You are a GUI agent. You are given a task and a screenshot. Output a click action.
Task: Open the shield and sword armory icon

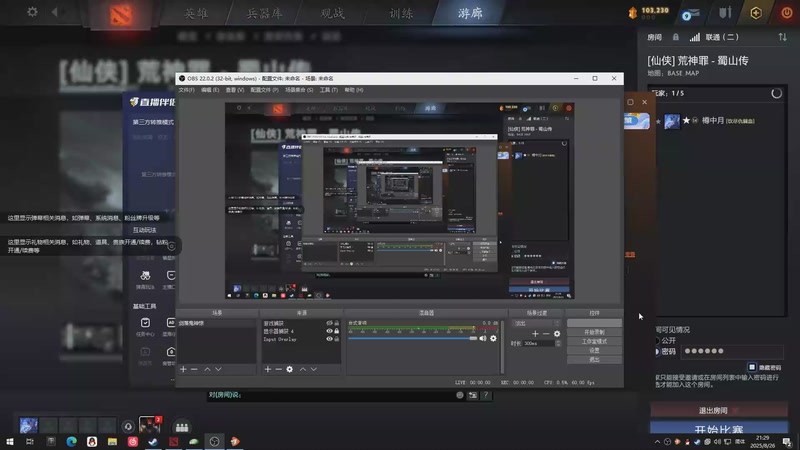pyautogui.click(x=725, y=12)
